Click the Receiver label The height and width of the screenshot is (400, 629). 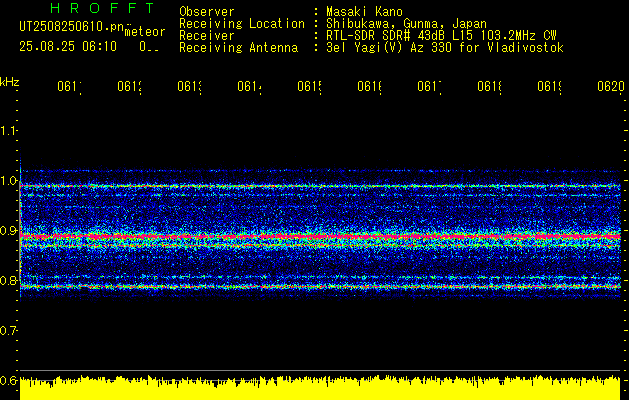pos(207,36)
